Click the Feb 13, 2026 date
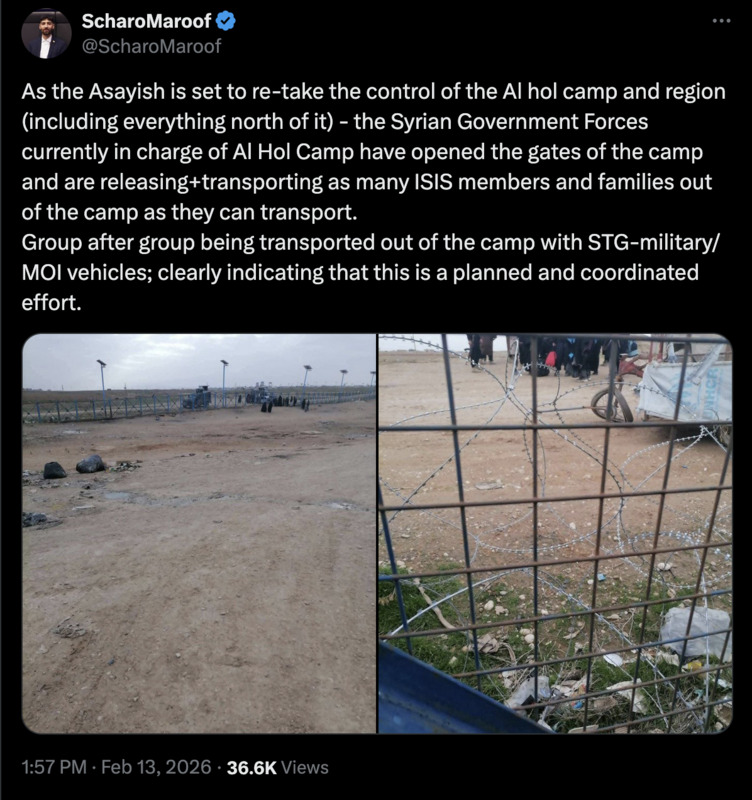This screenshot has width=752, height=800. coord(156,767)
